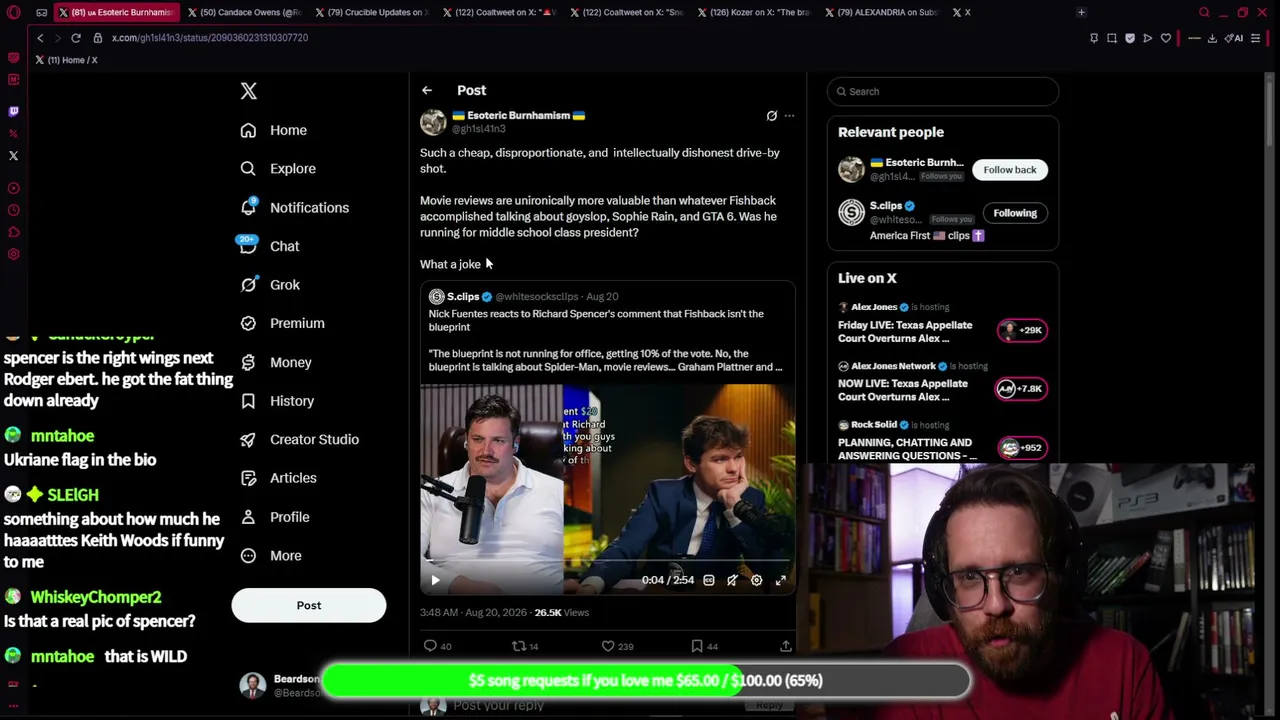
Task: Open History in the sidebar
Action: (x=278, y=401)
